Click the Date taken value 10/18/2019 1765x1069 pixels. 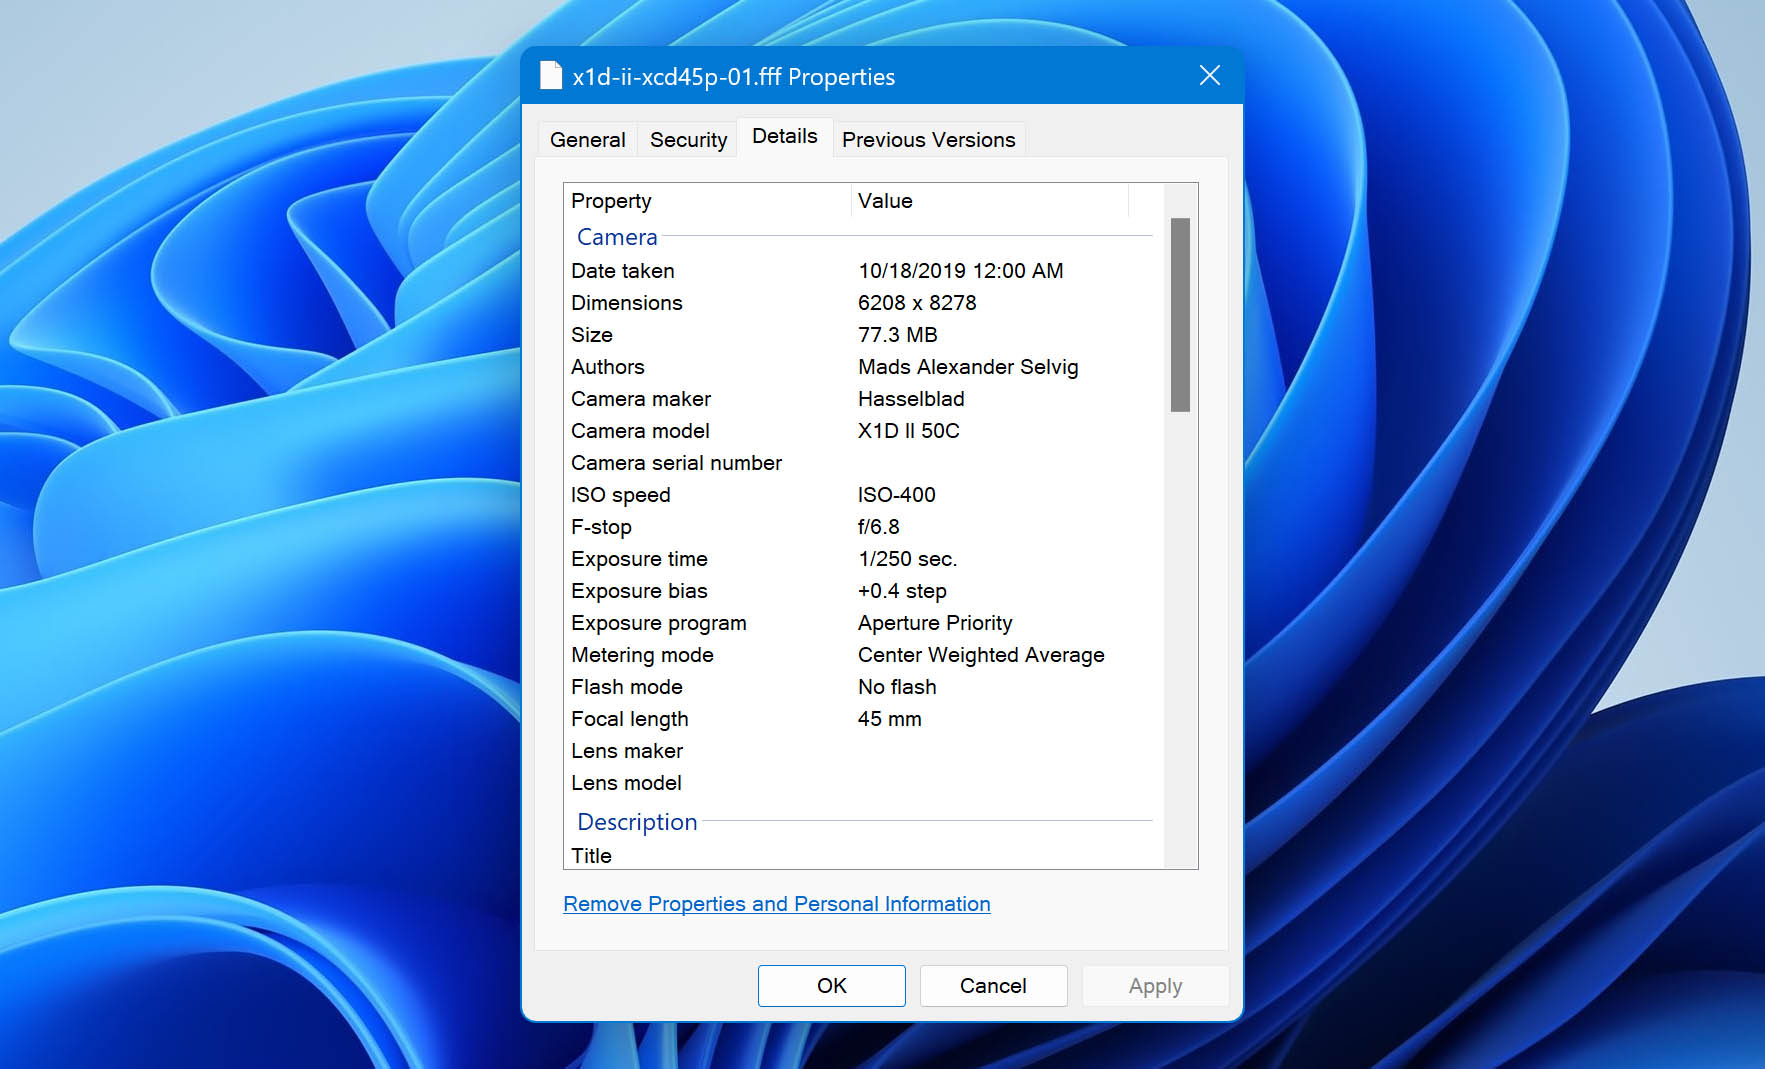pyautogui.click(x=960, y=270)
